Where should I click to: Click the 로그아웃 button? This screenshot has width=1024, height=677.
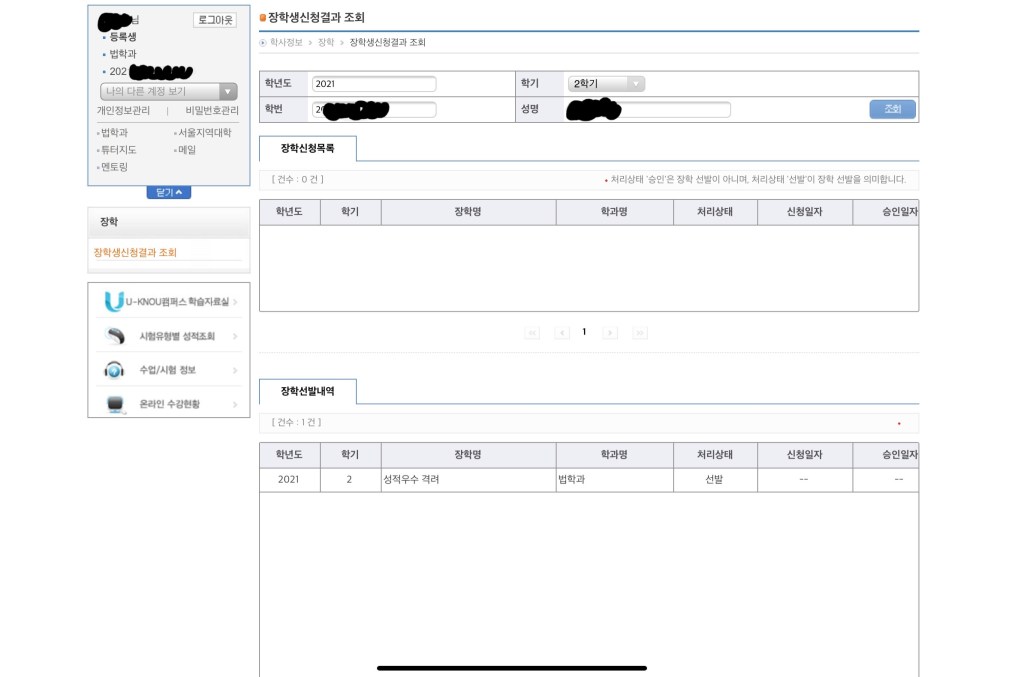[214, 20]
